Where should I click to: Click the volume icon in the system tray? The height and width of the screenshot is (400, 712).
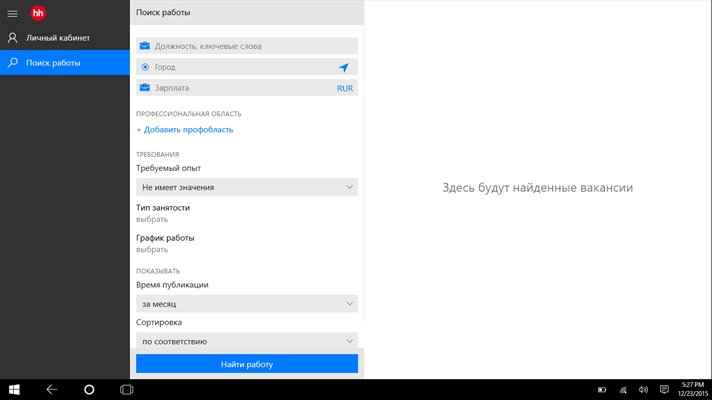pos(640,389)
